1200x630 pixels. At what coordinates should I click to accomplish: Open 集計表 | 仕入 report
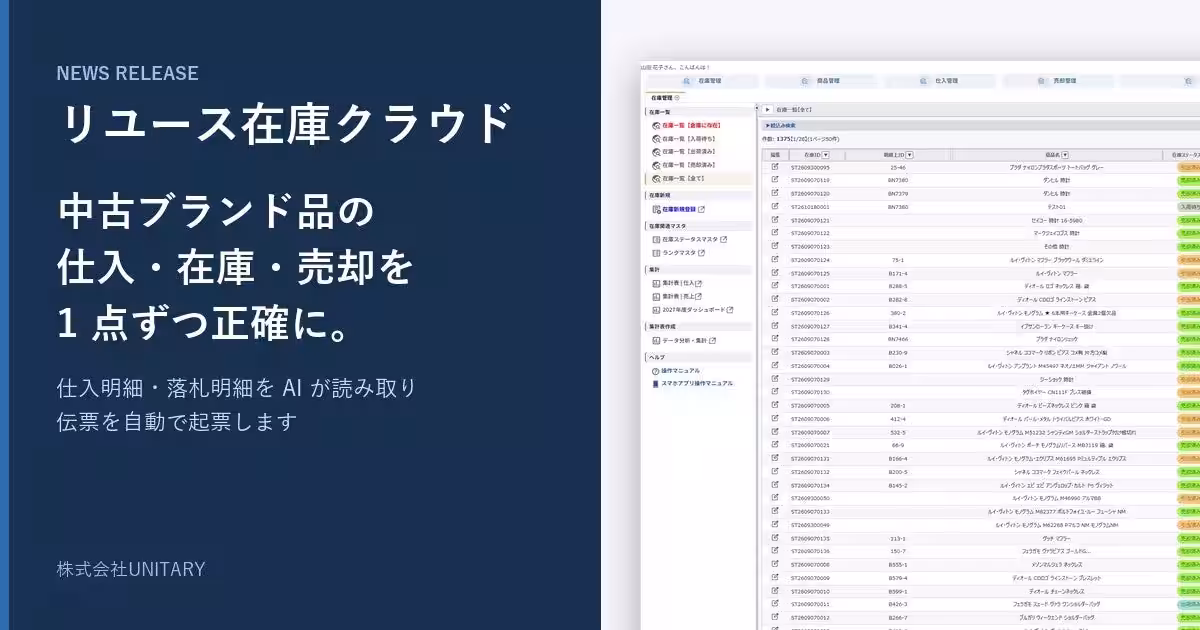tap(677, 283)
